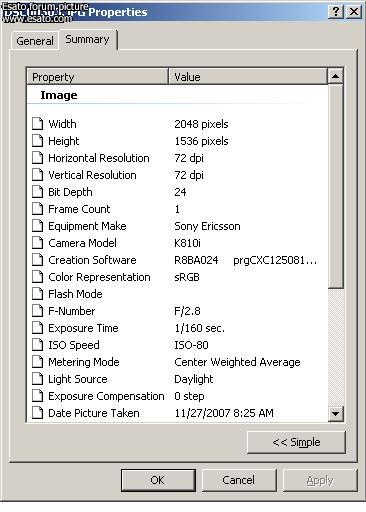Select the Exposure Compensation property label

[x=106, y=396]
